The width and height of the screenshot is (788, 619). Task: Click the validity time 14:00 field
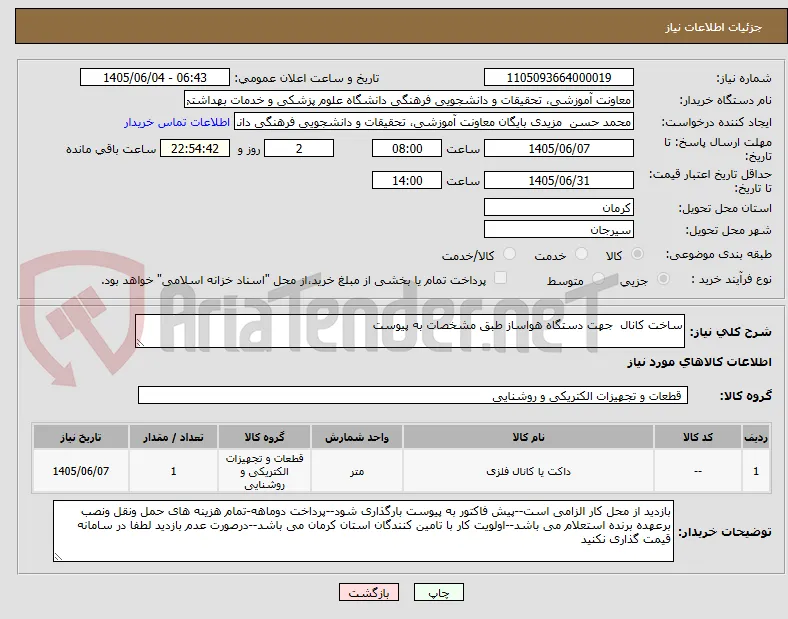(407, 180)
